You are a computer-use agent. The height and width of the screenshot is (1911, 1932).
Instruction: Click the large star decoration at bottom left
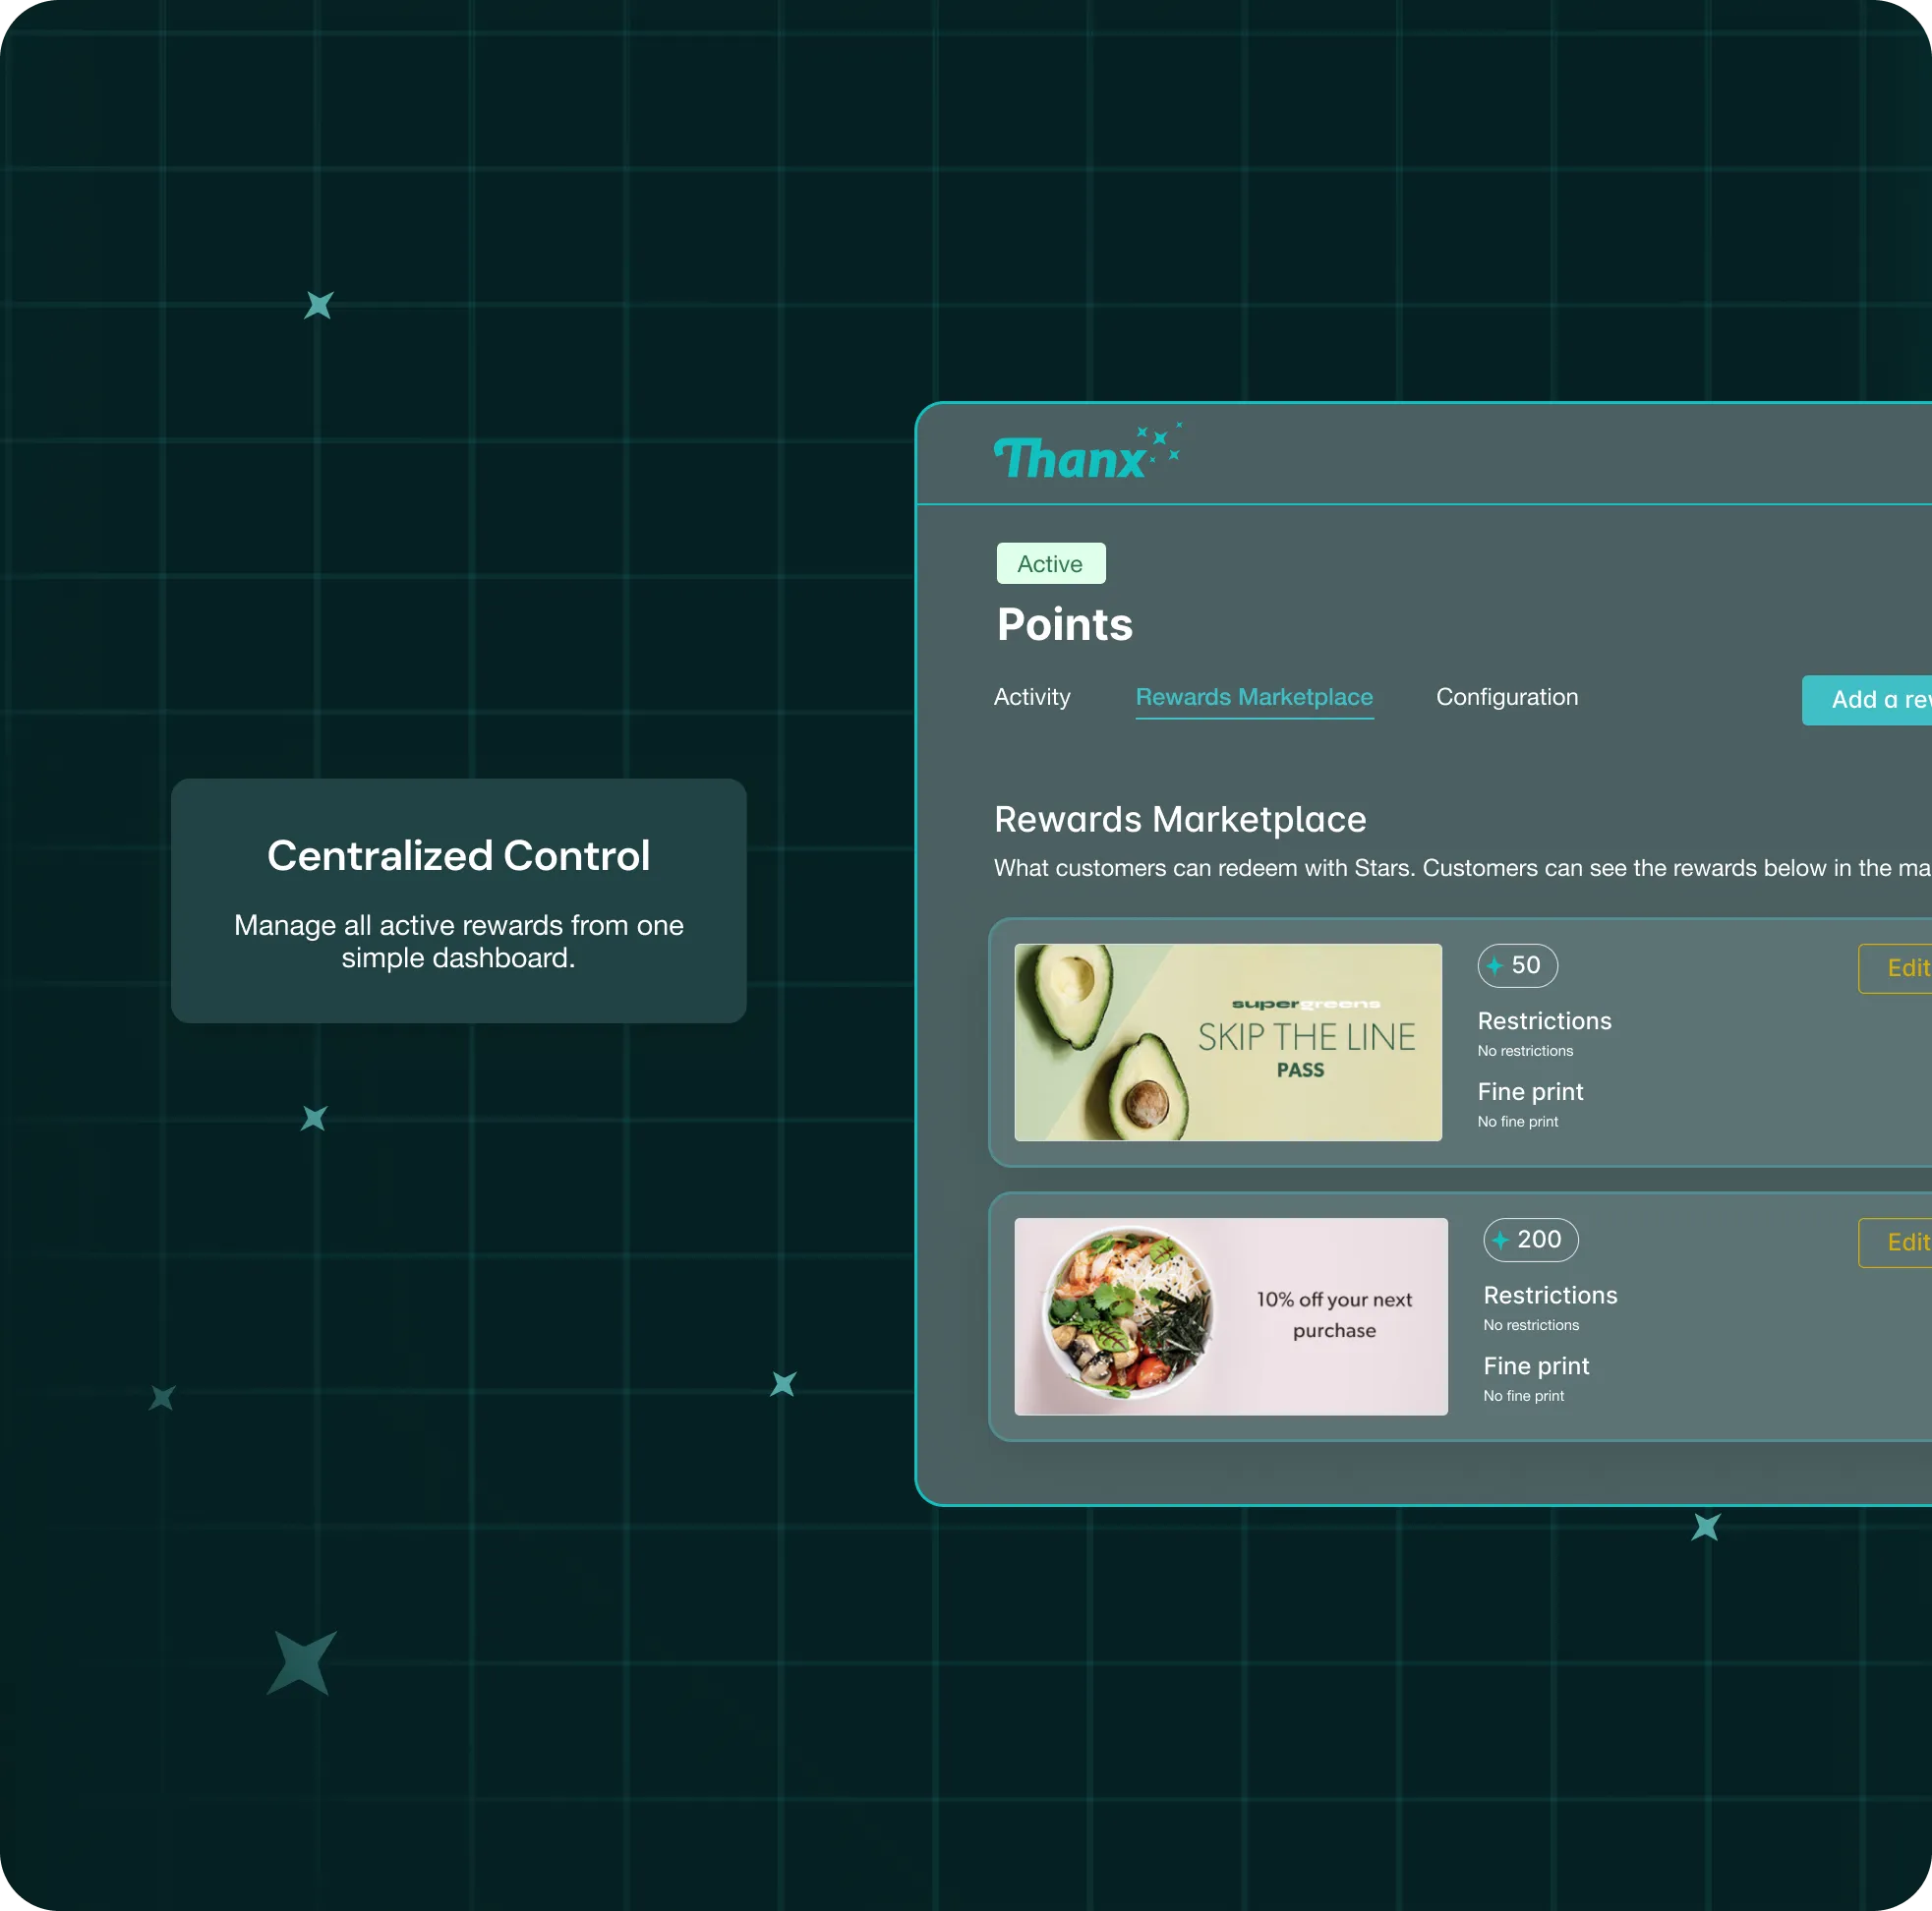pos(301,1663)
